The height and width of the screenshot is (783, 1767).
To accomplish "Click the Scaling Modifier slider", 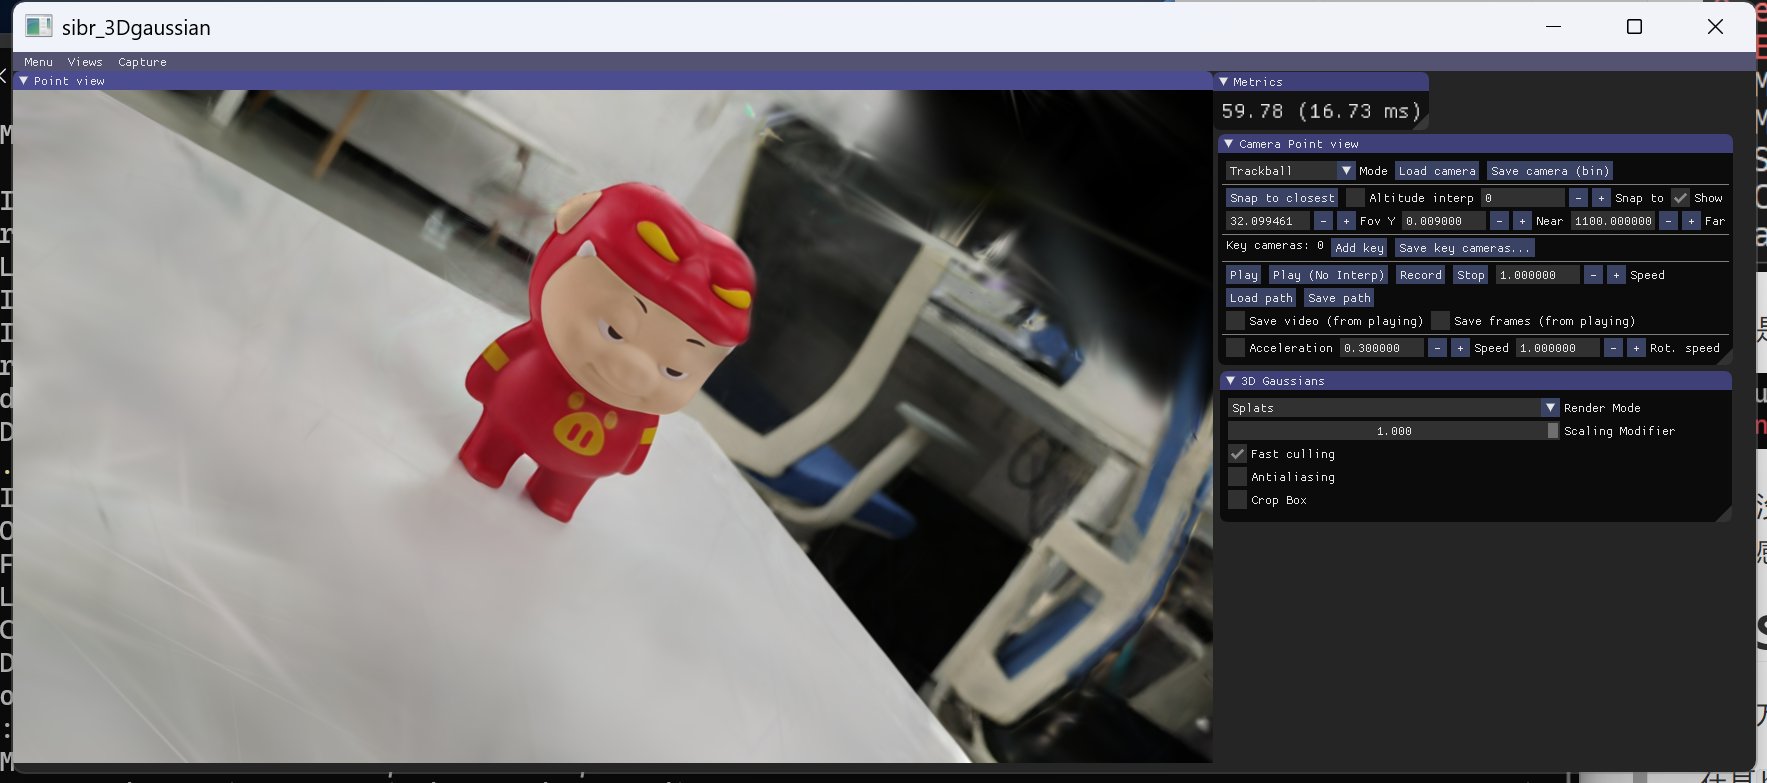I will (1393, 431).
